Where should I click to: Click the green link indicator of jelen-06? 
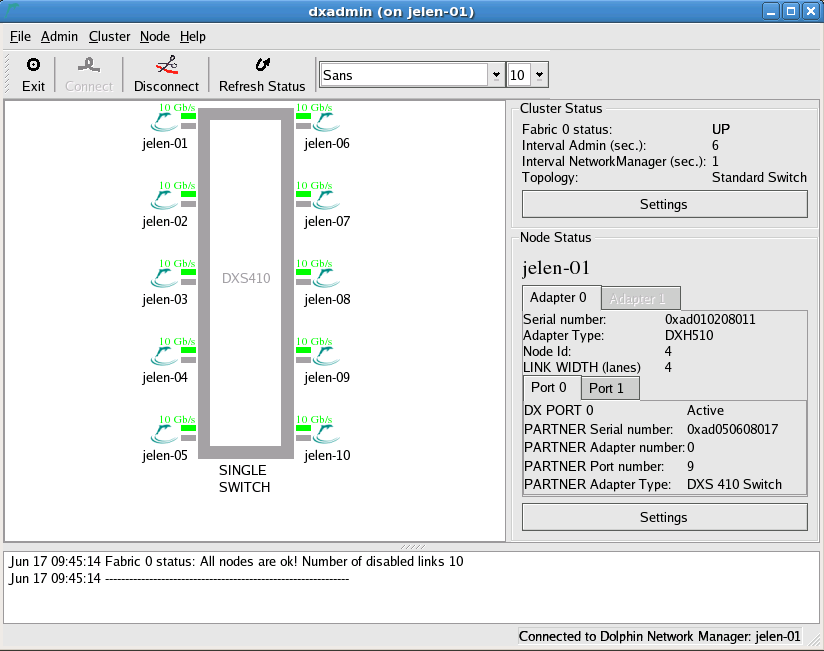click(x=303, y=116)
